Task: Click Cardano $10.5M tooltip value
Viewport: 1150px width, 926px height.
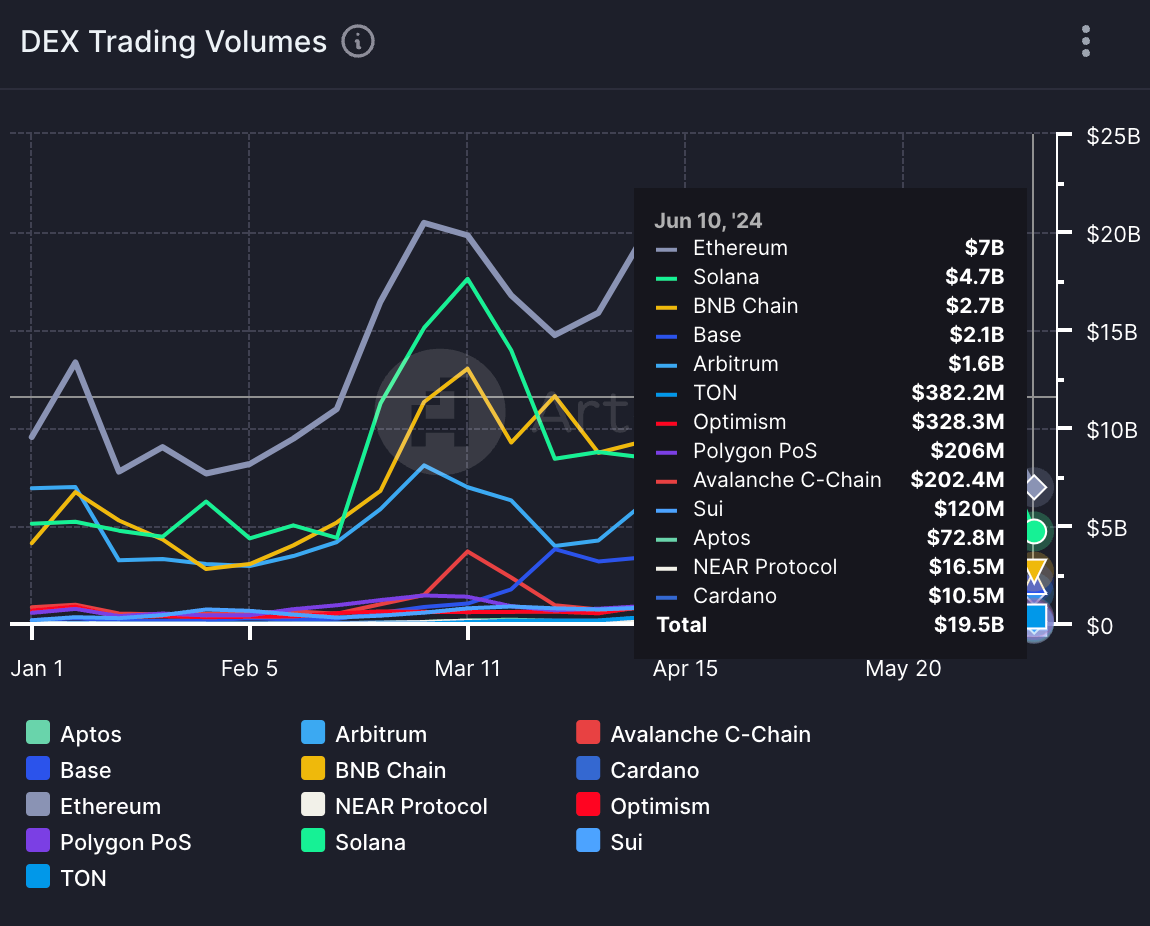Action: [x=966, y=595]
